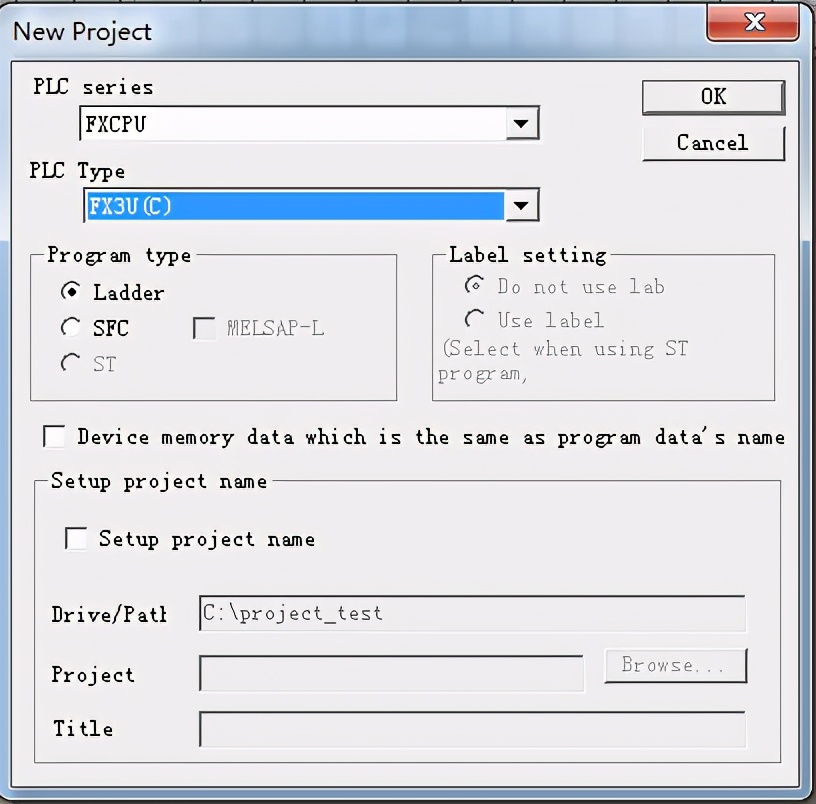This screenshot has width=816, height=804.
Task: Confirm the new project with OK
Action: (x=713, y=97)
